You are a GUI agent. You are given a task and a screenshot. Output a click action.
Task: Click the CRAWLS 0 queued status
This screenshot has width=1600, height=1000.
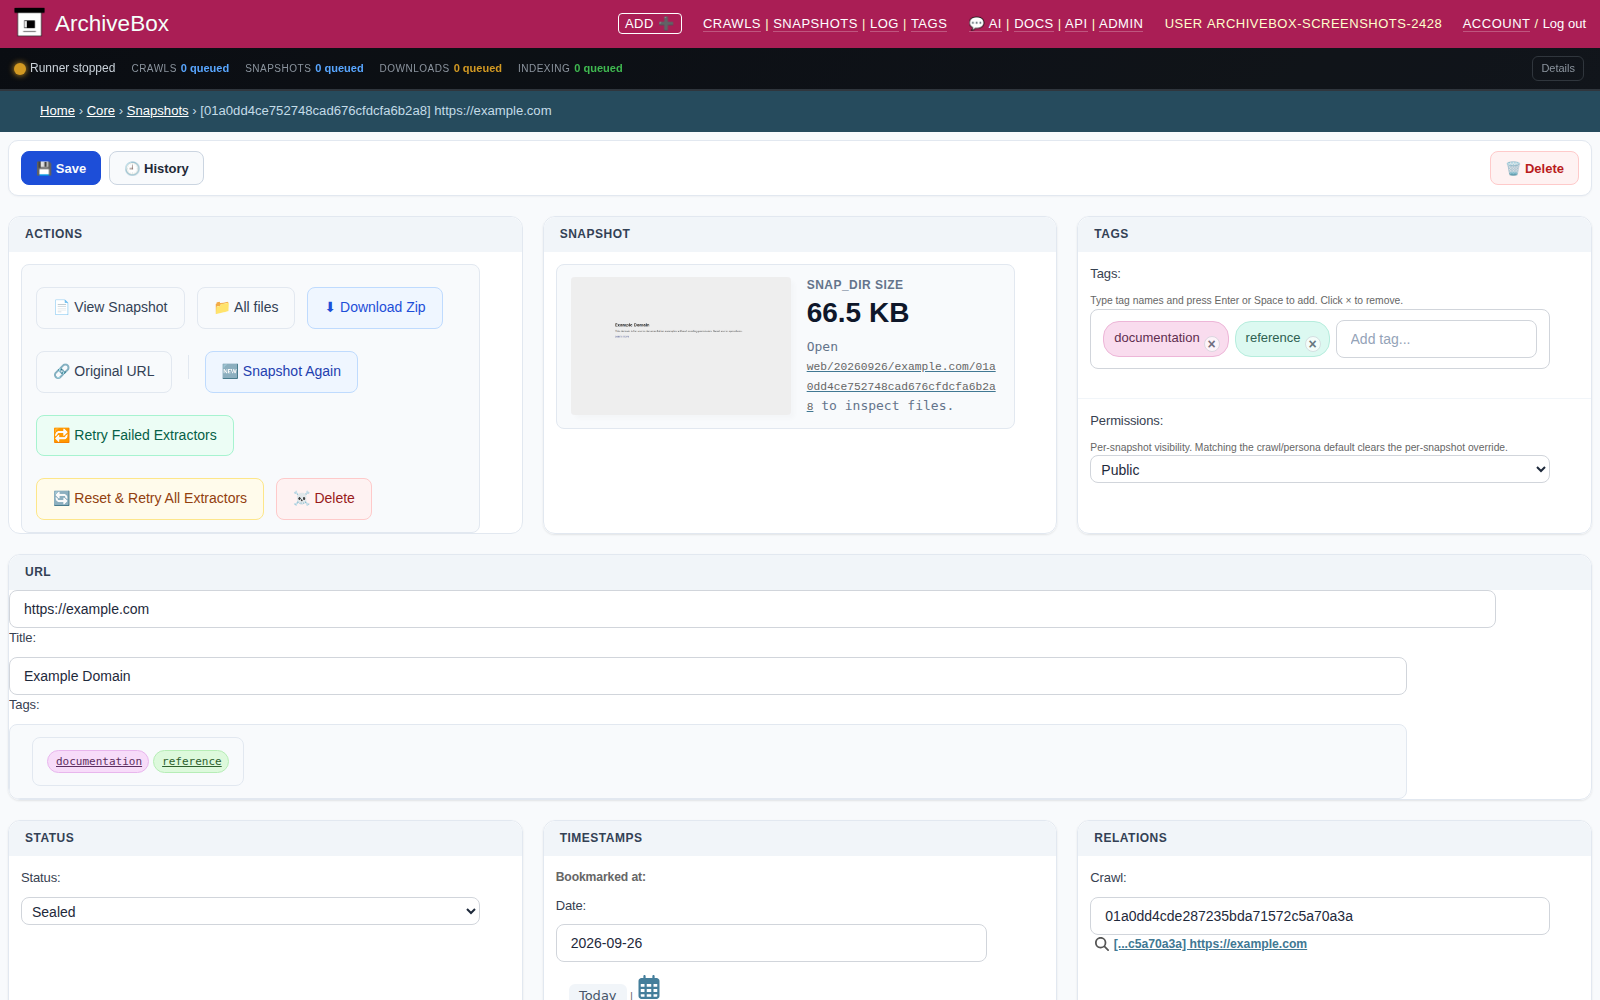180,68
